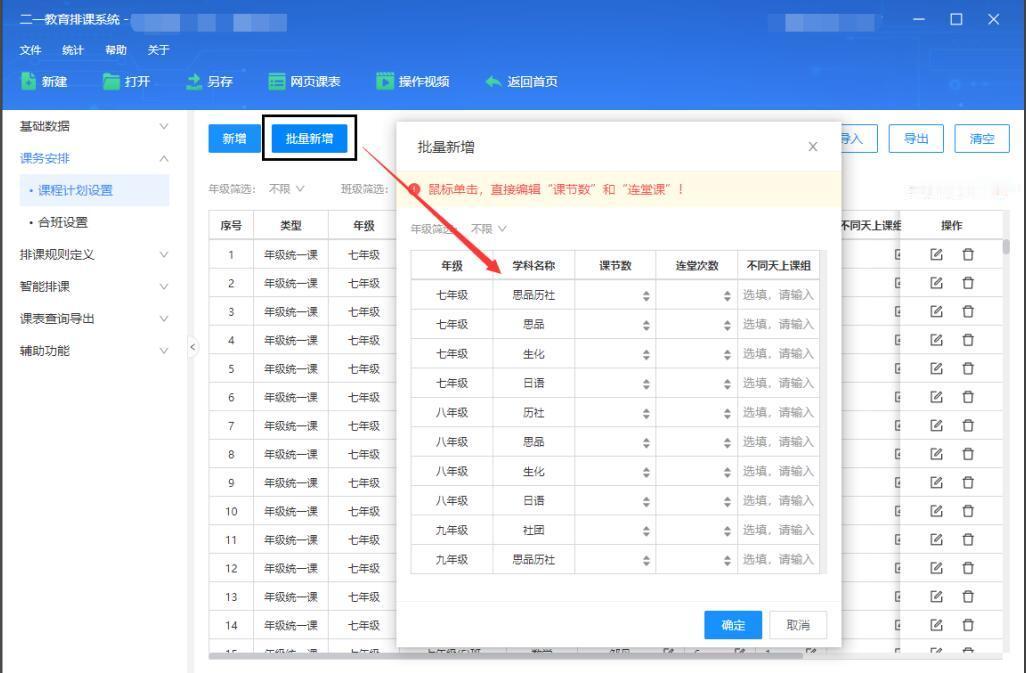Click the 新增 button
The image size is (1026, 673).
click(234, 138)
